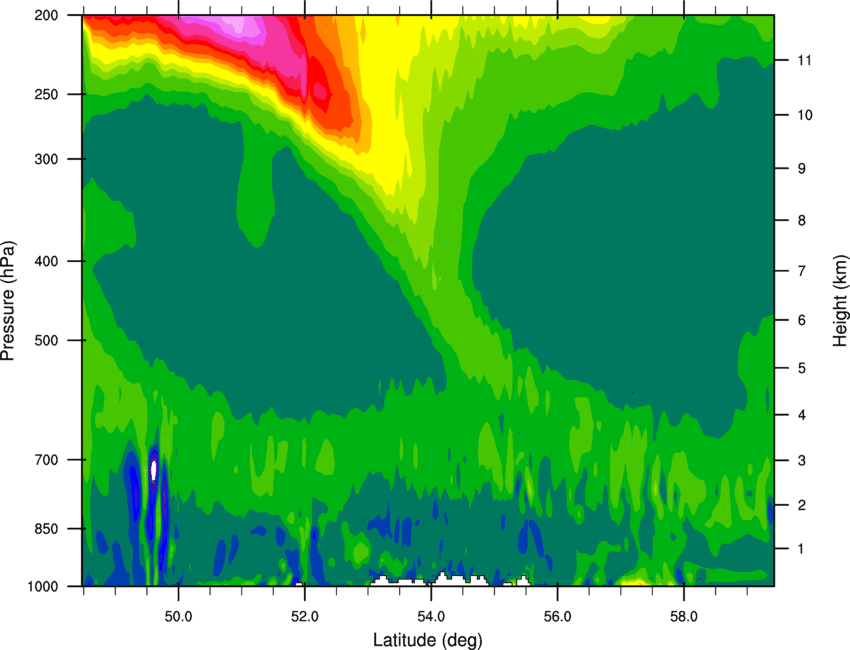Click the 11 km height label
Viewport: 850px width, 650px height.
tap(804, 60)
